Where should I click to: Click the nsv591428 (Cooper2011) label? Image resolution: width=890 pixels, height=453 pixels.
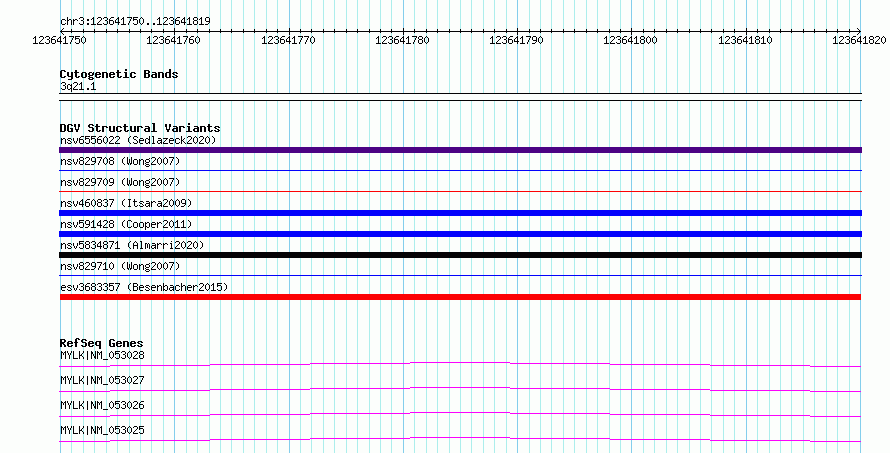(x=126, y=224)
